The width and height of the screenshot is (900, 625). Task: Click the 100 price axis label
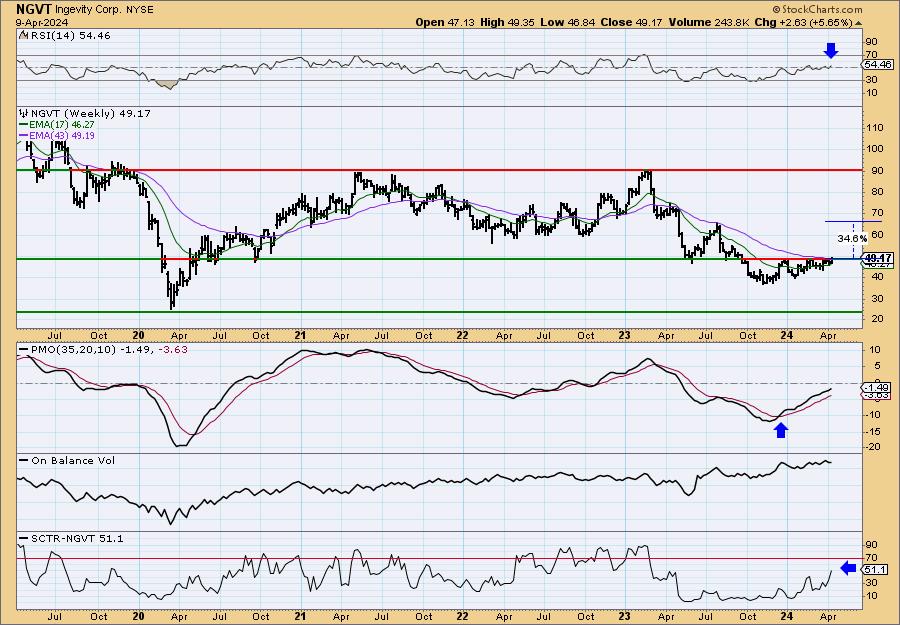tap(876, 148)
